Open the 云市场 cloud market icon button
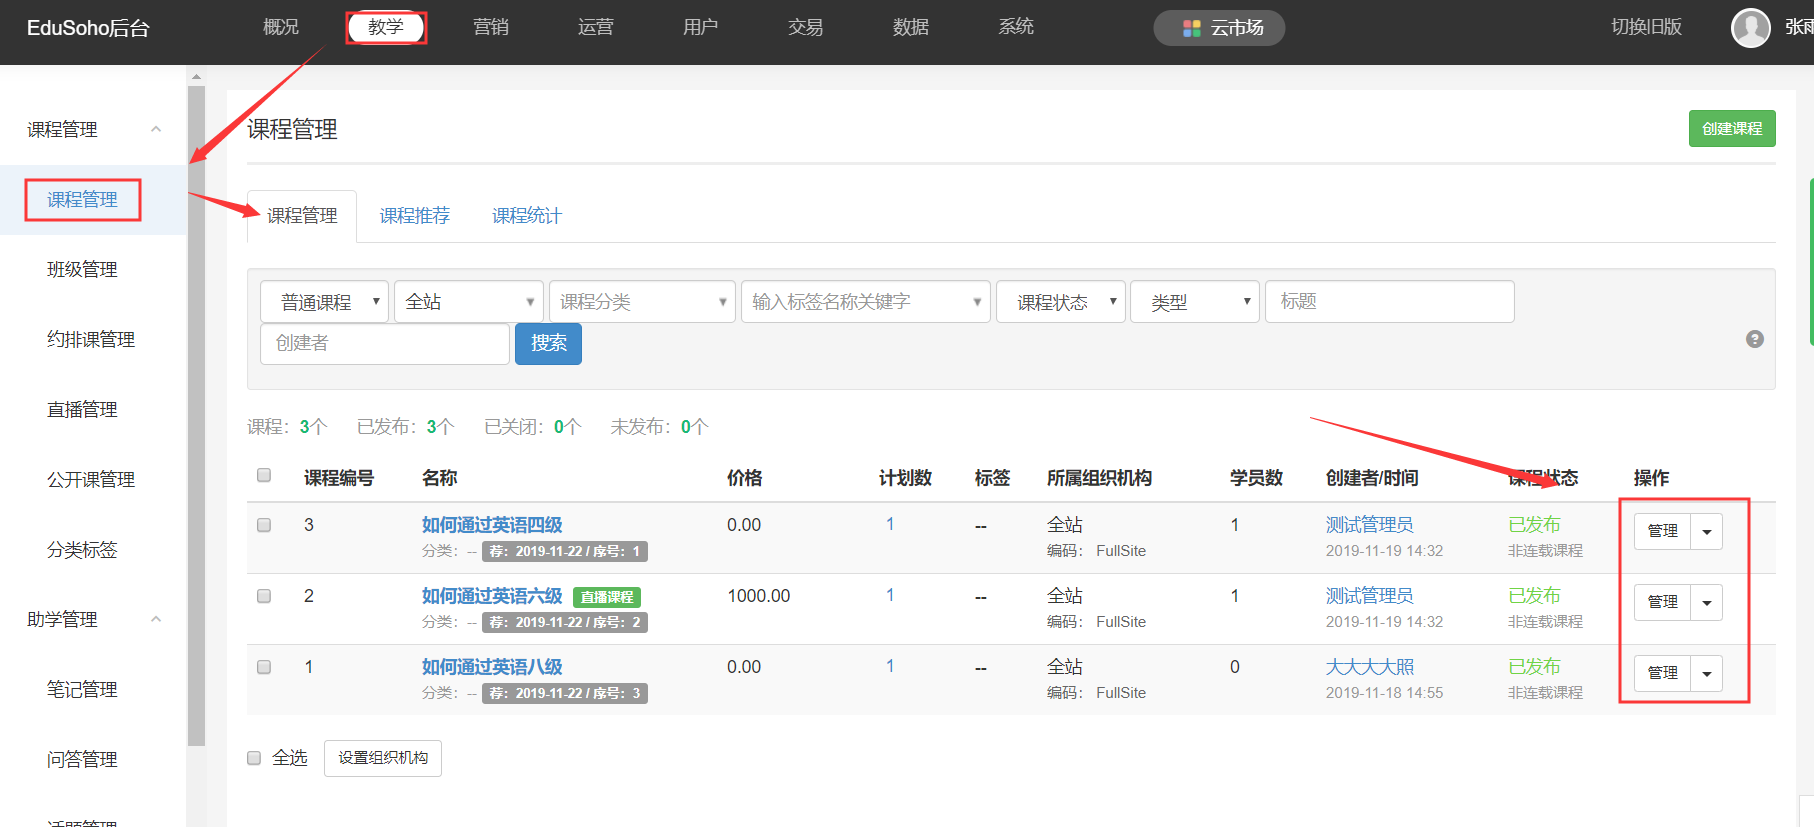Screen dimensions: 1814x827 point(1218,28)
